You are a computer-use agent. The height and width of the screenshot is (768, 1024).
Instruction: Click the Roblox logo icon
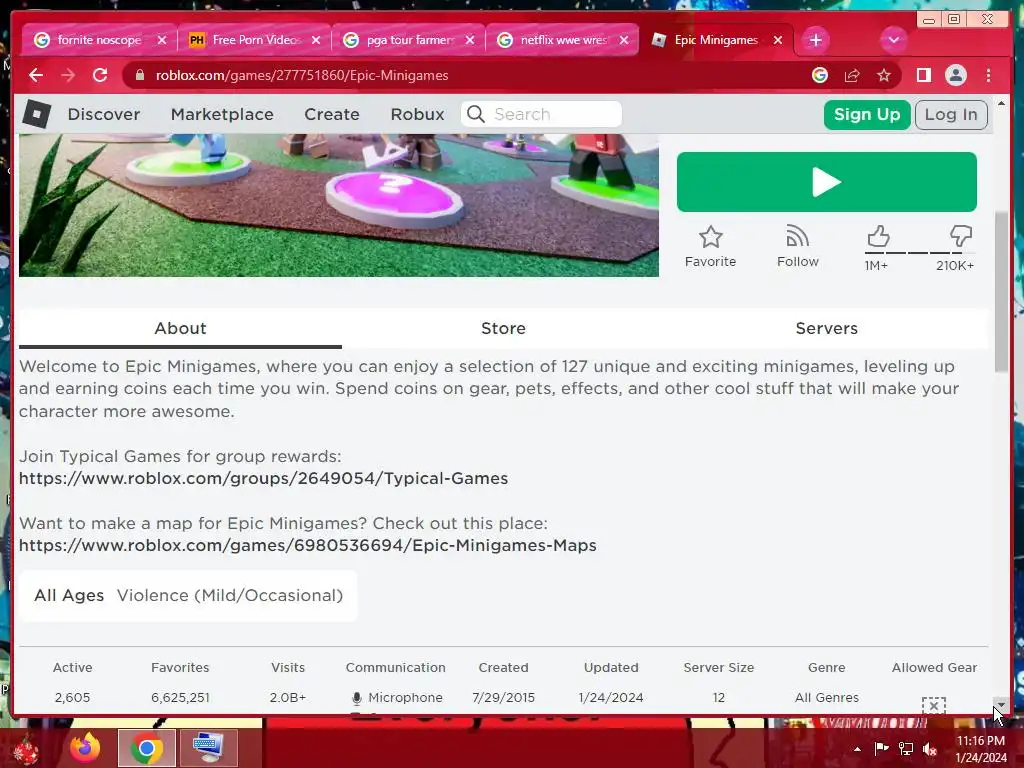coord(37,114)
